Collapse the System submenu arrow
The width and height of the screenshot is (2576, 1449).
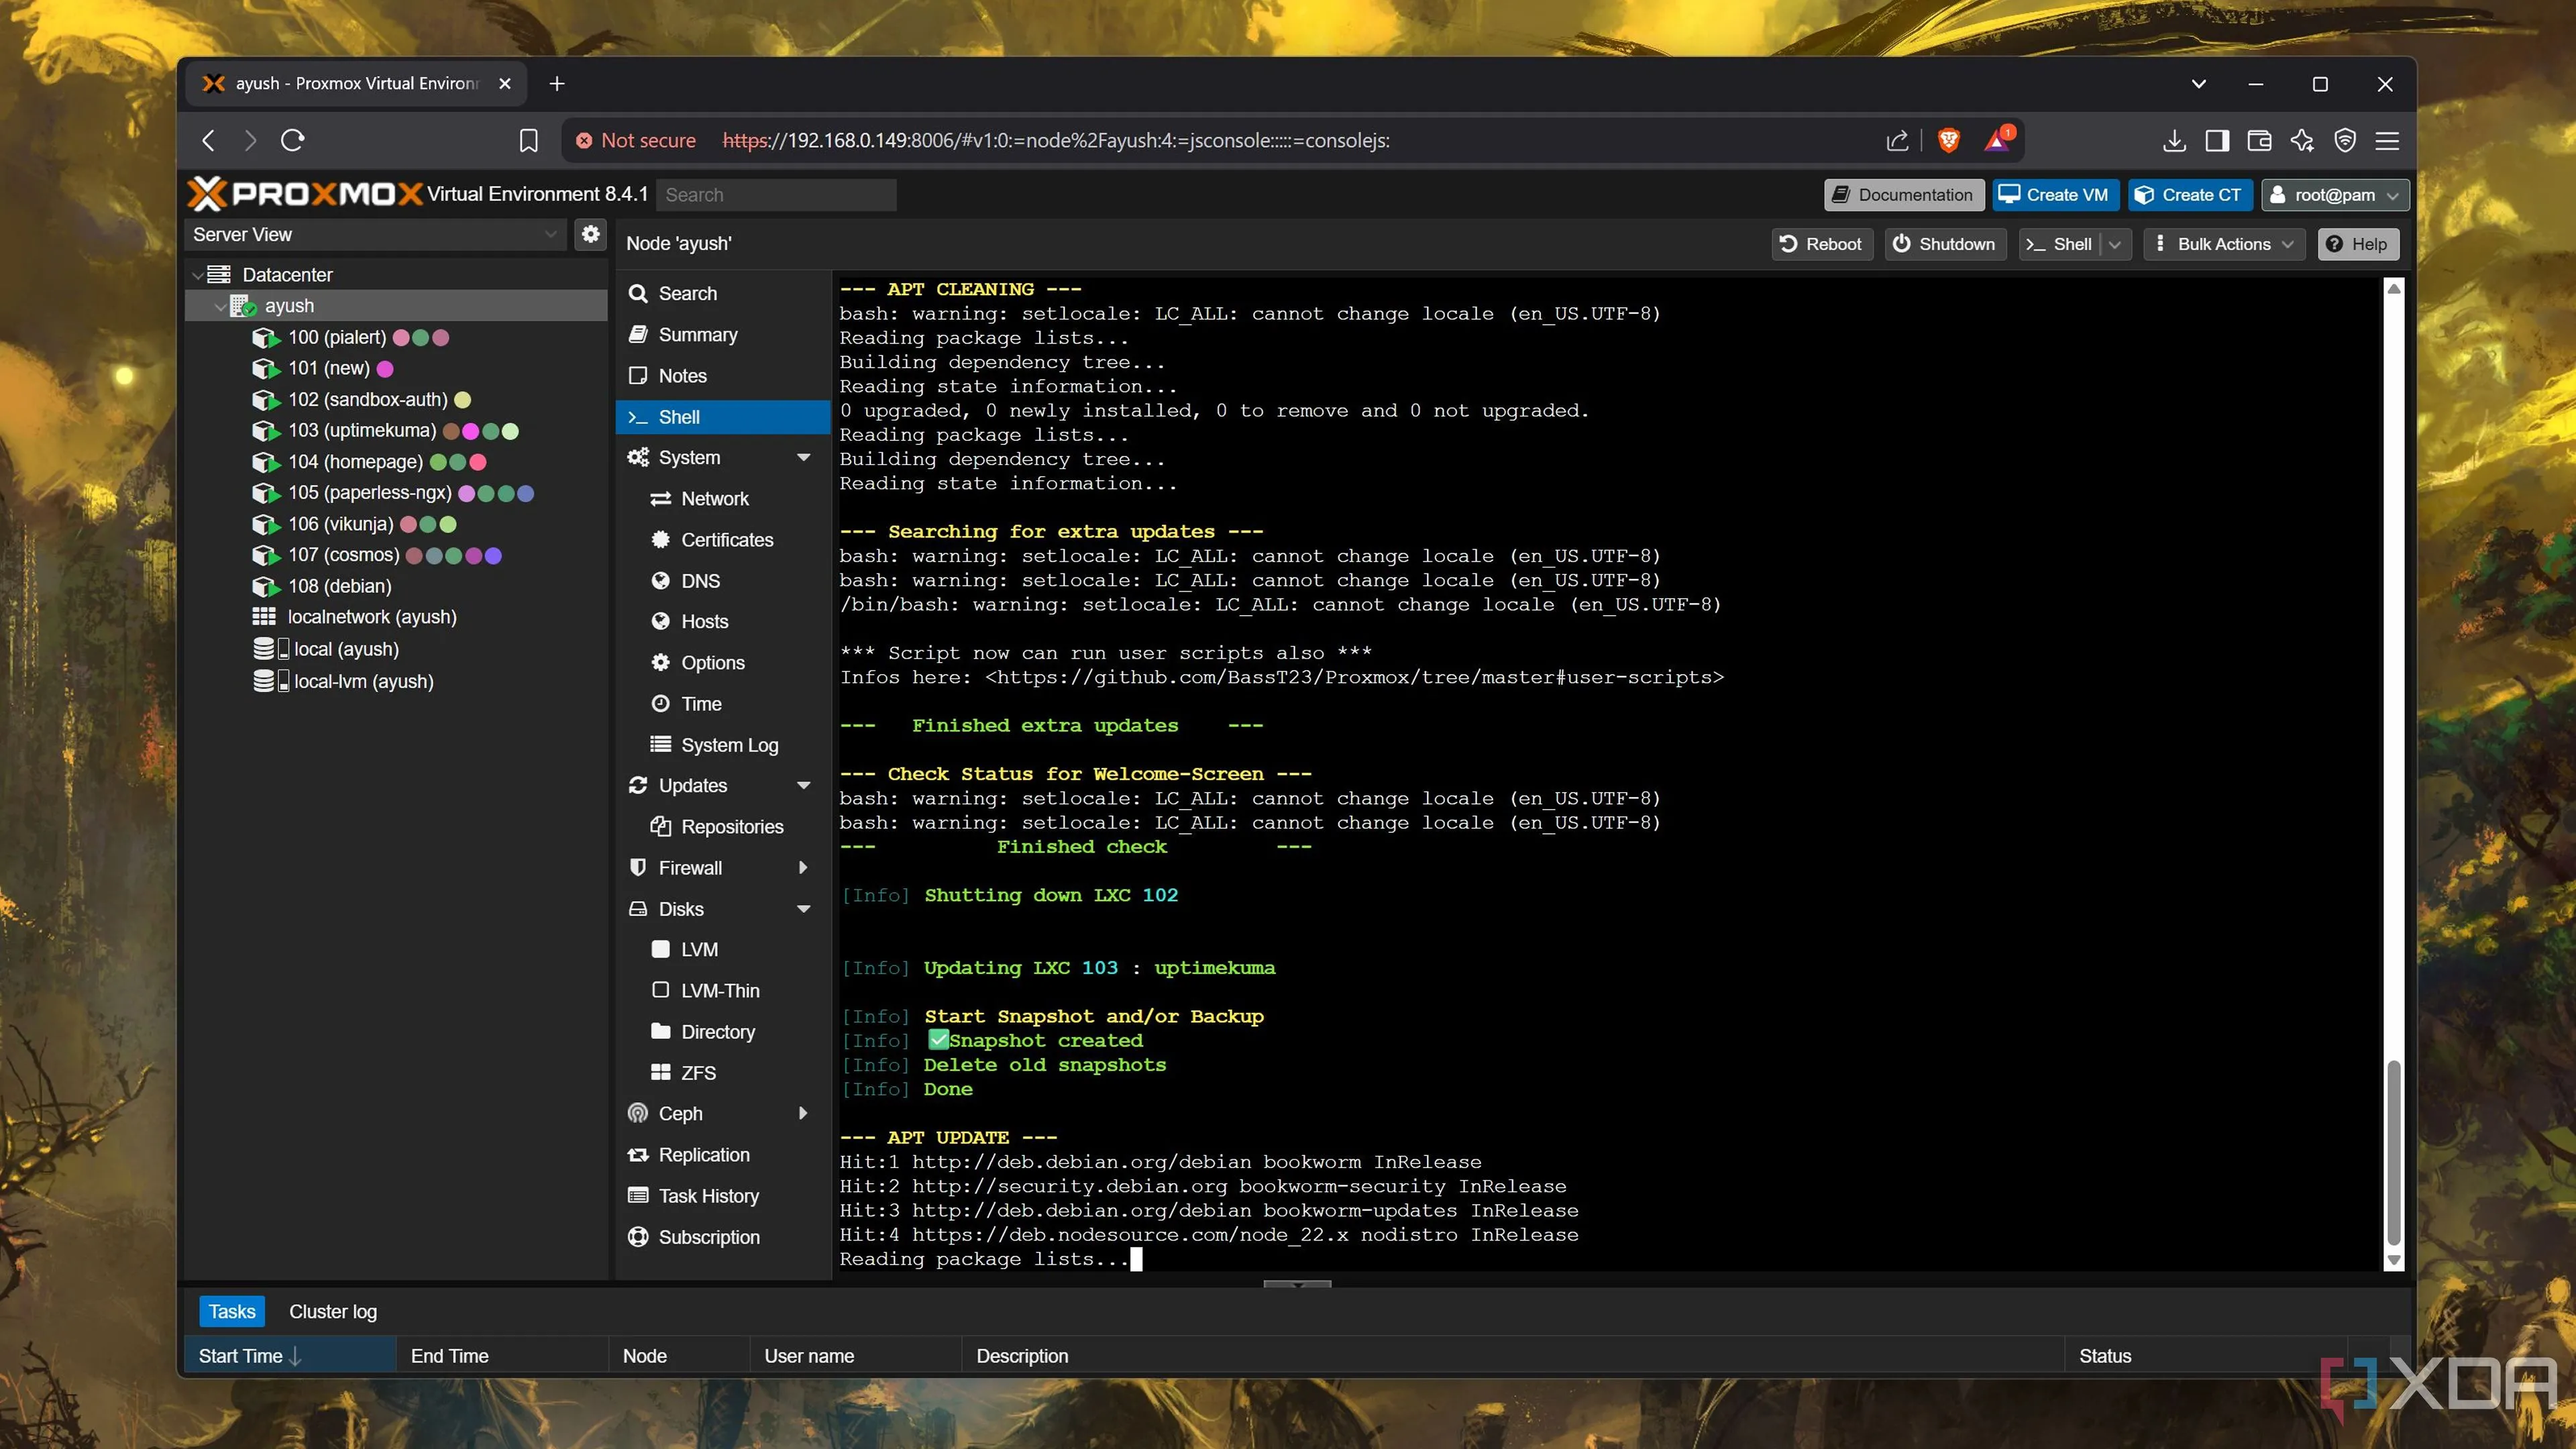point(803,458)
